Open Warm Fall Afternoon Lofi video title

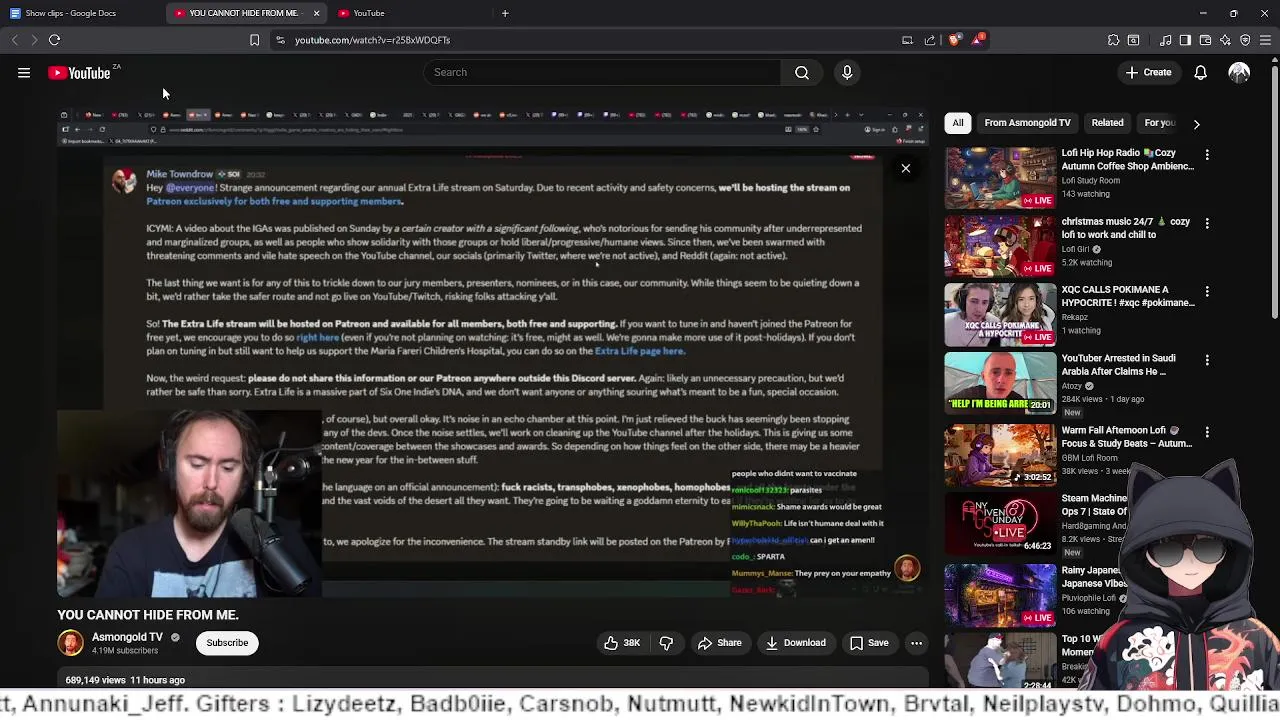[x=1127, y=437]
